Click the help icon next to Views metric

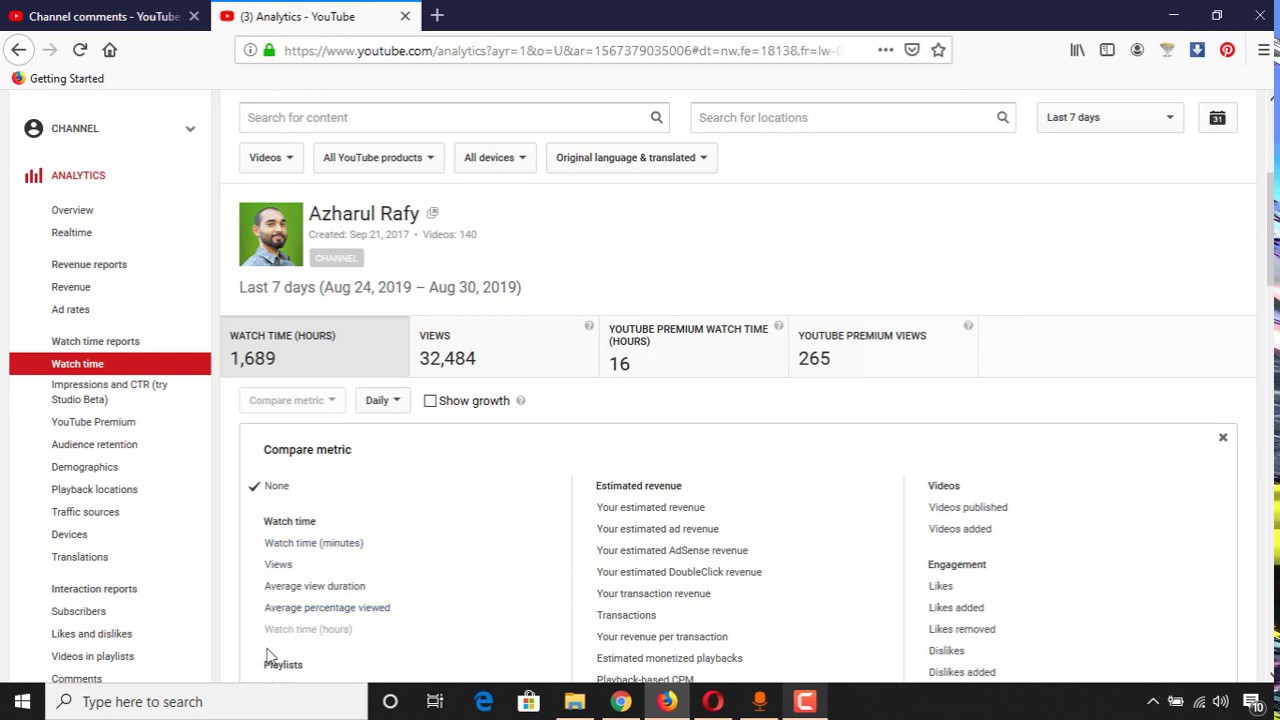point(589,326)
